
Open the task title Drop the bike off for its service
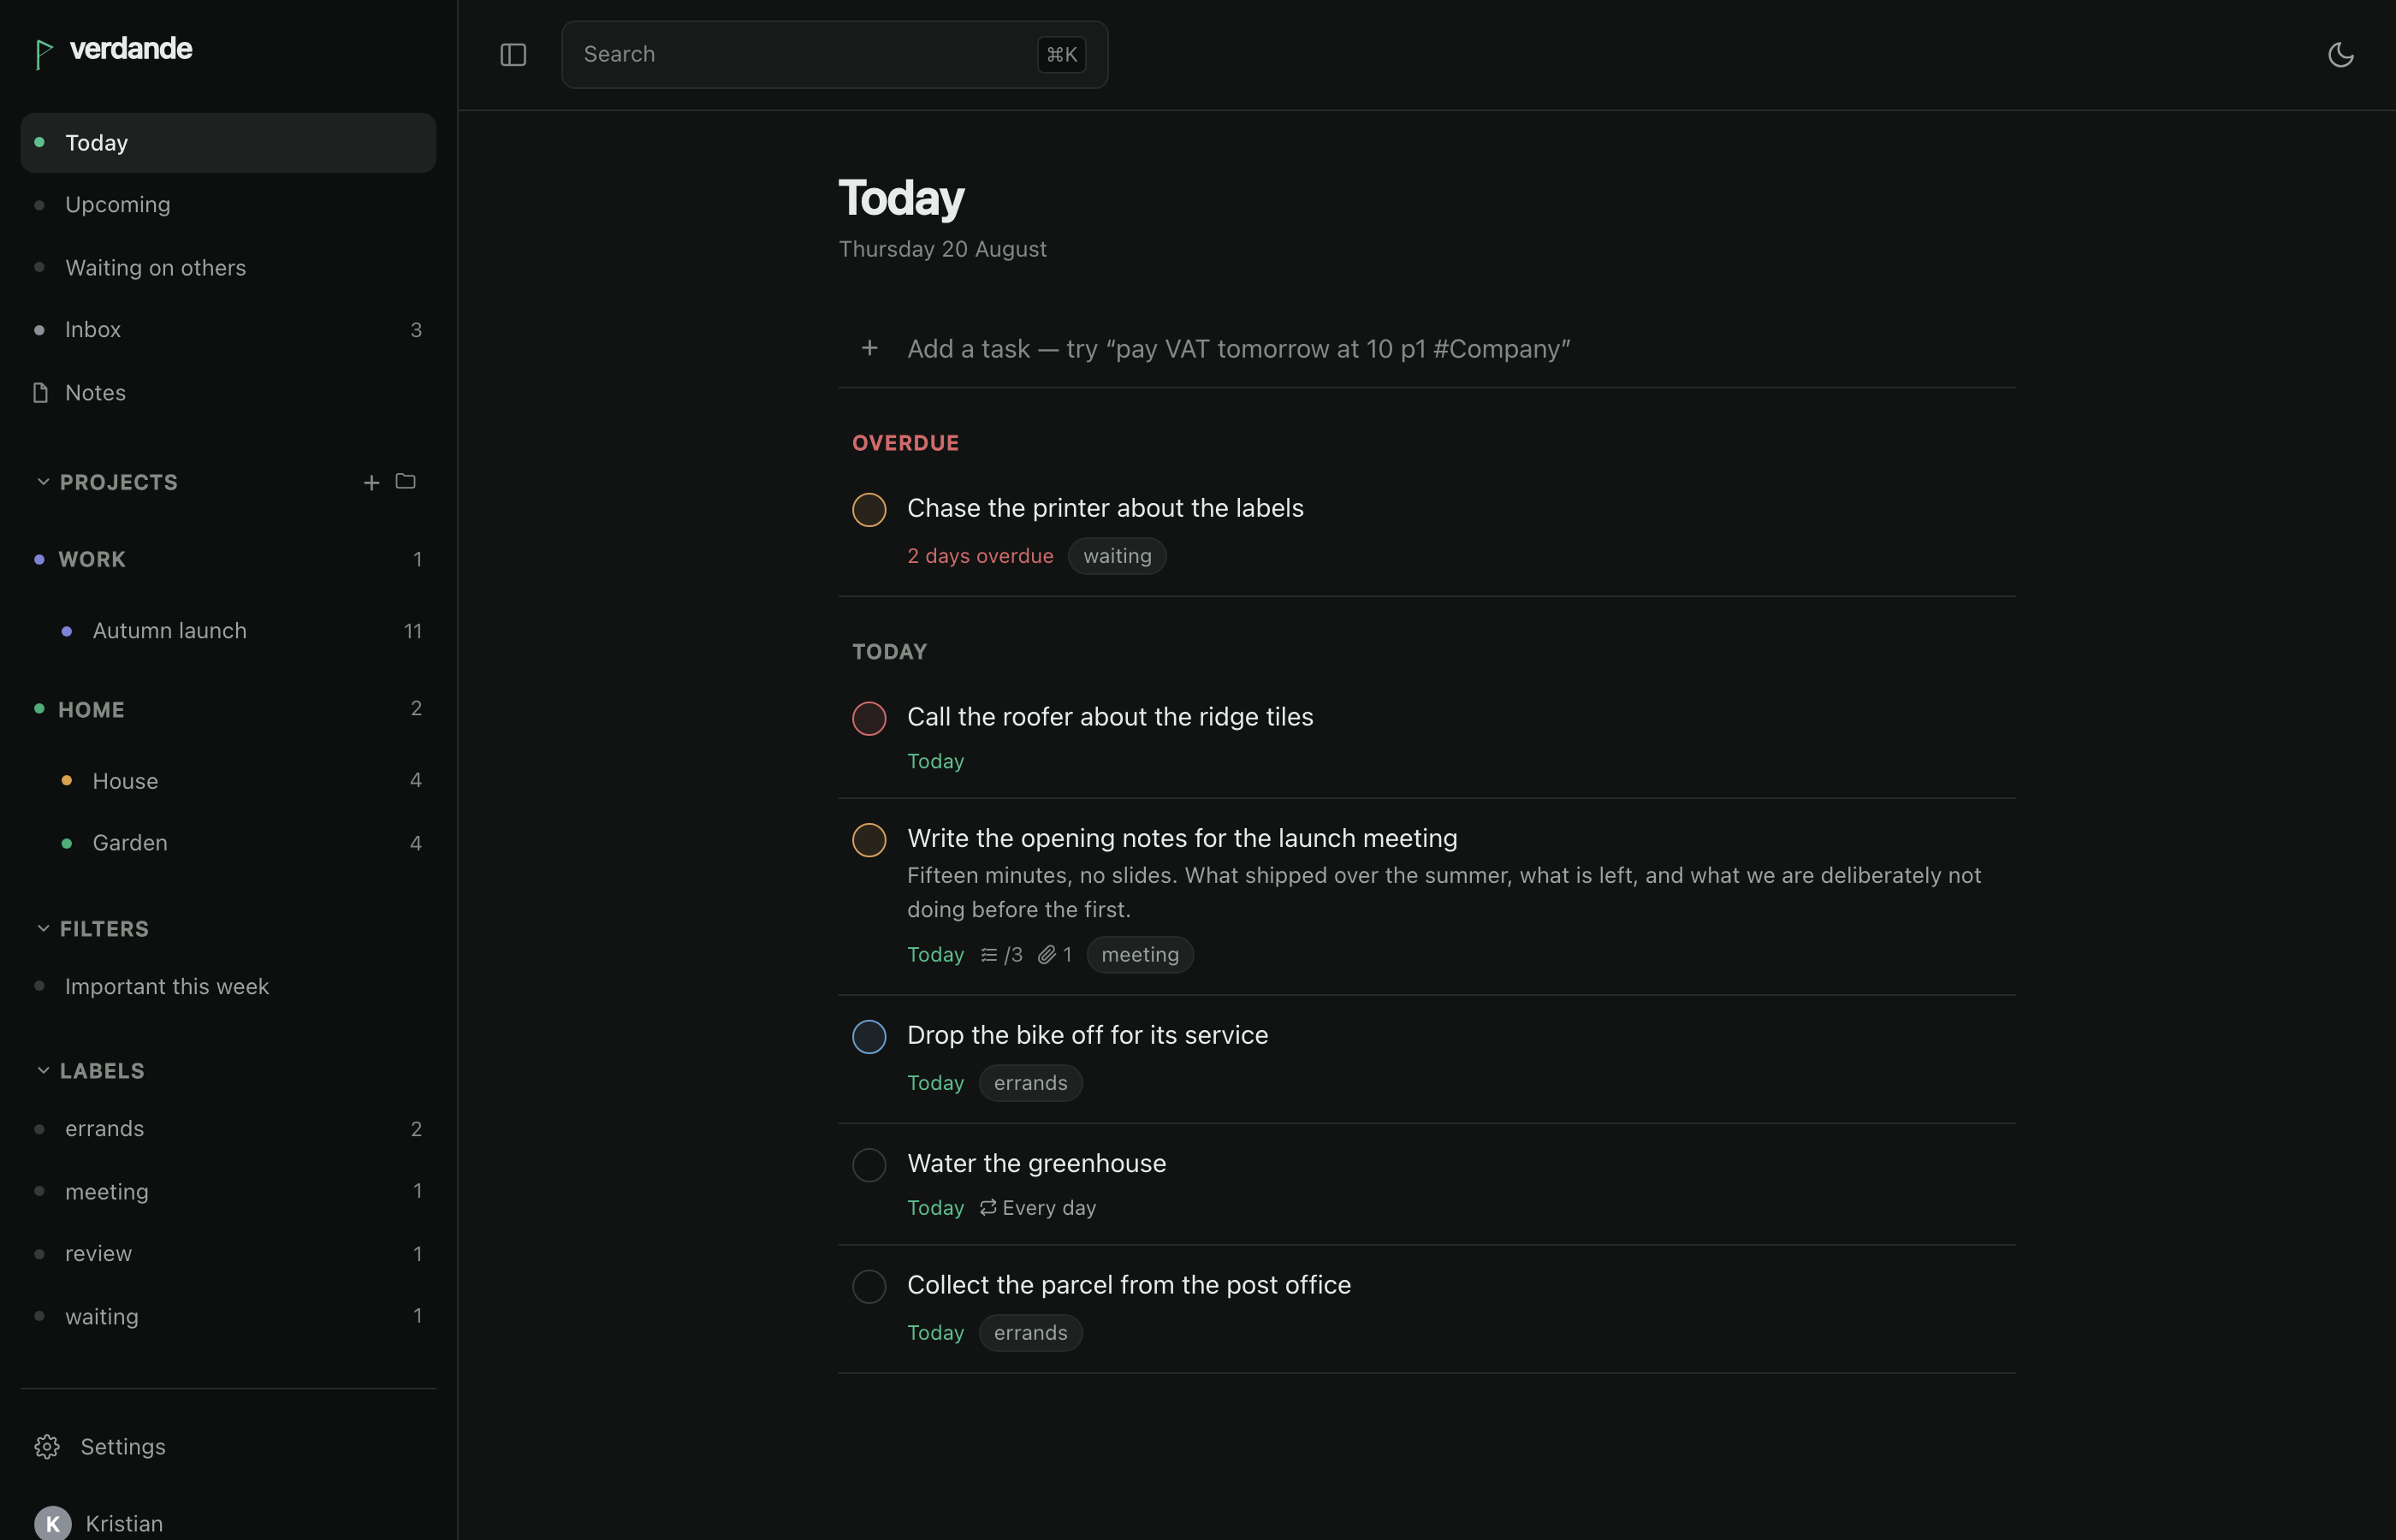pyautogui.click(x=1087, y=1035)
